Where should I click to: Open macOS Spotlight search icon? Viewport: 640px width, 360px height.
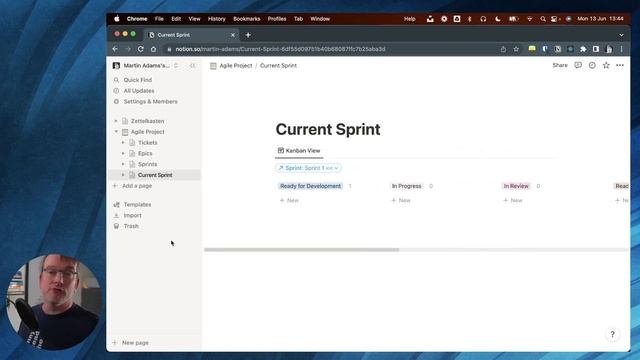[543, 19]
